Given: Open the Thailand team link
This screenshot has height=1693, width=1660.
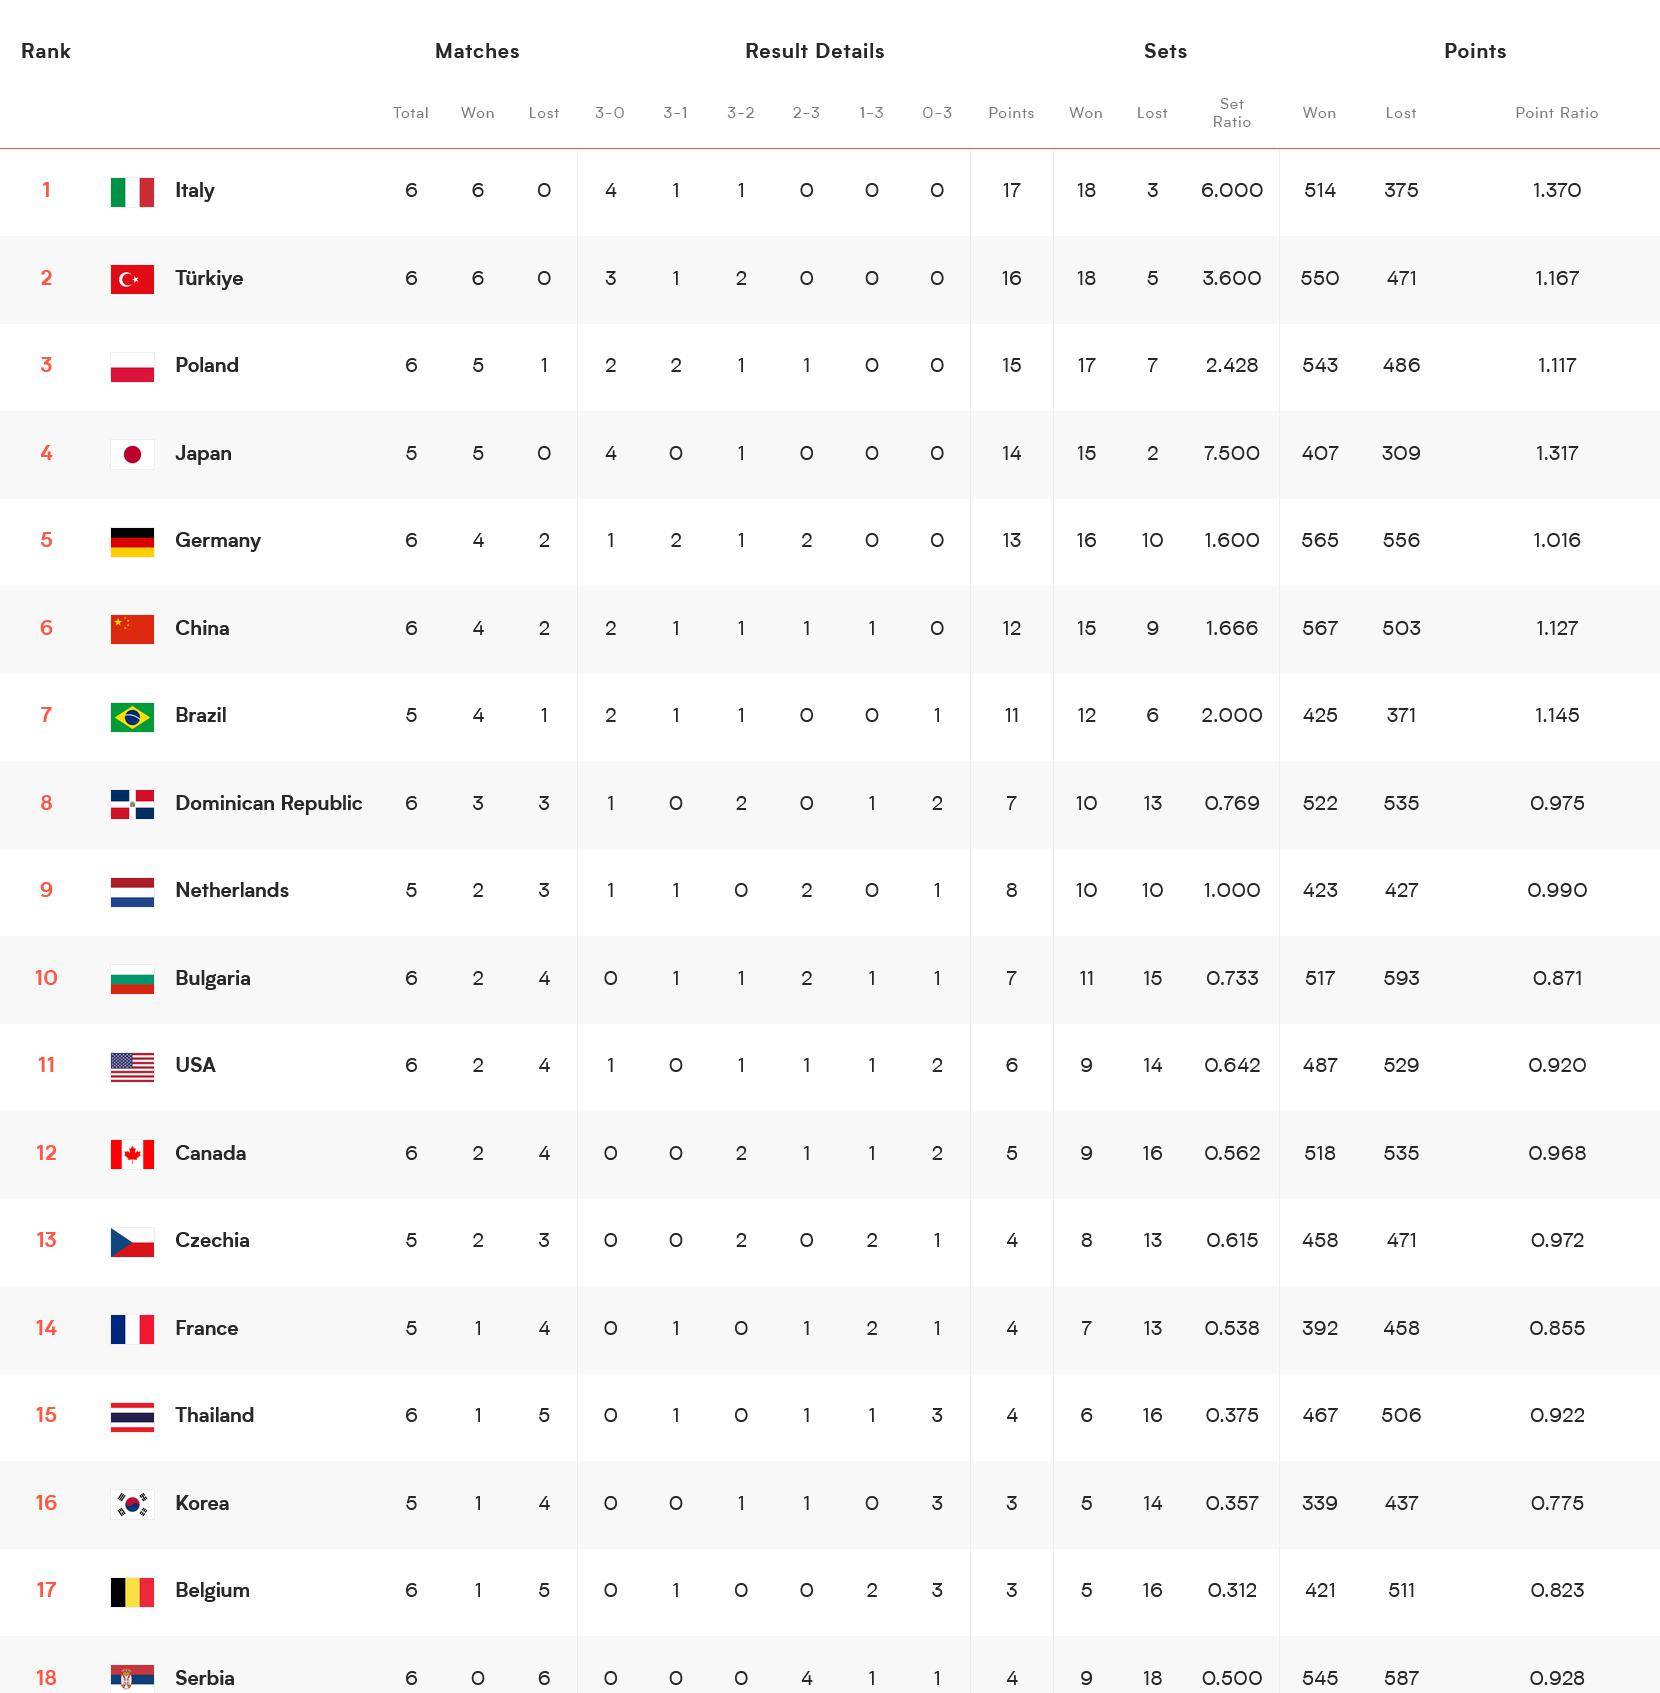Looking at the screenshot, I should coord(214,1416).
